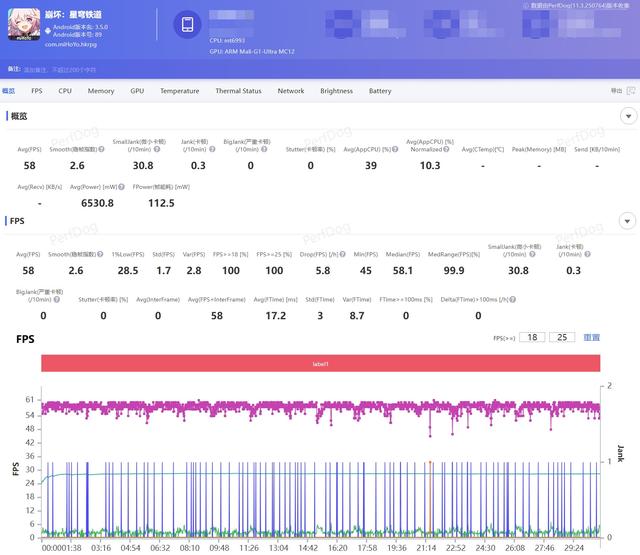Collapse the FPS section with chevron
The image size is (640, 555).
(627, 220)
